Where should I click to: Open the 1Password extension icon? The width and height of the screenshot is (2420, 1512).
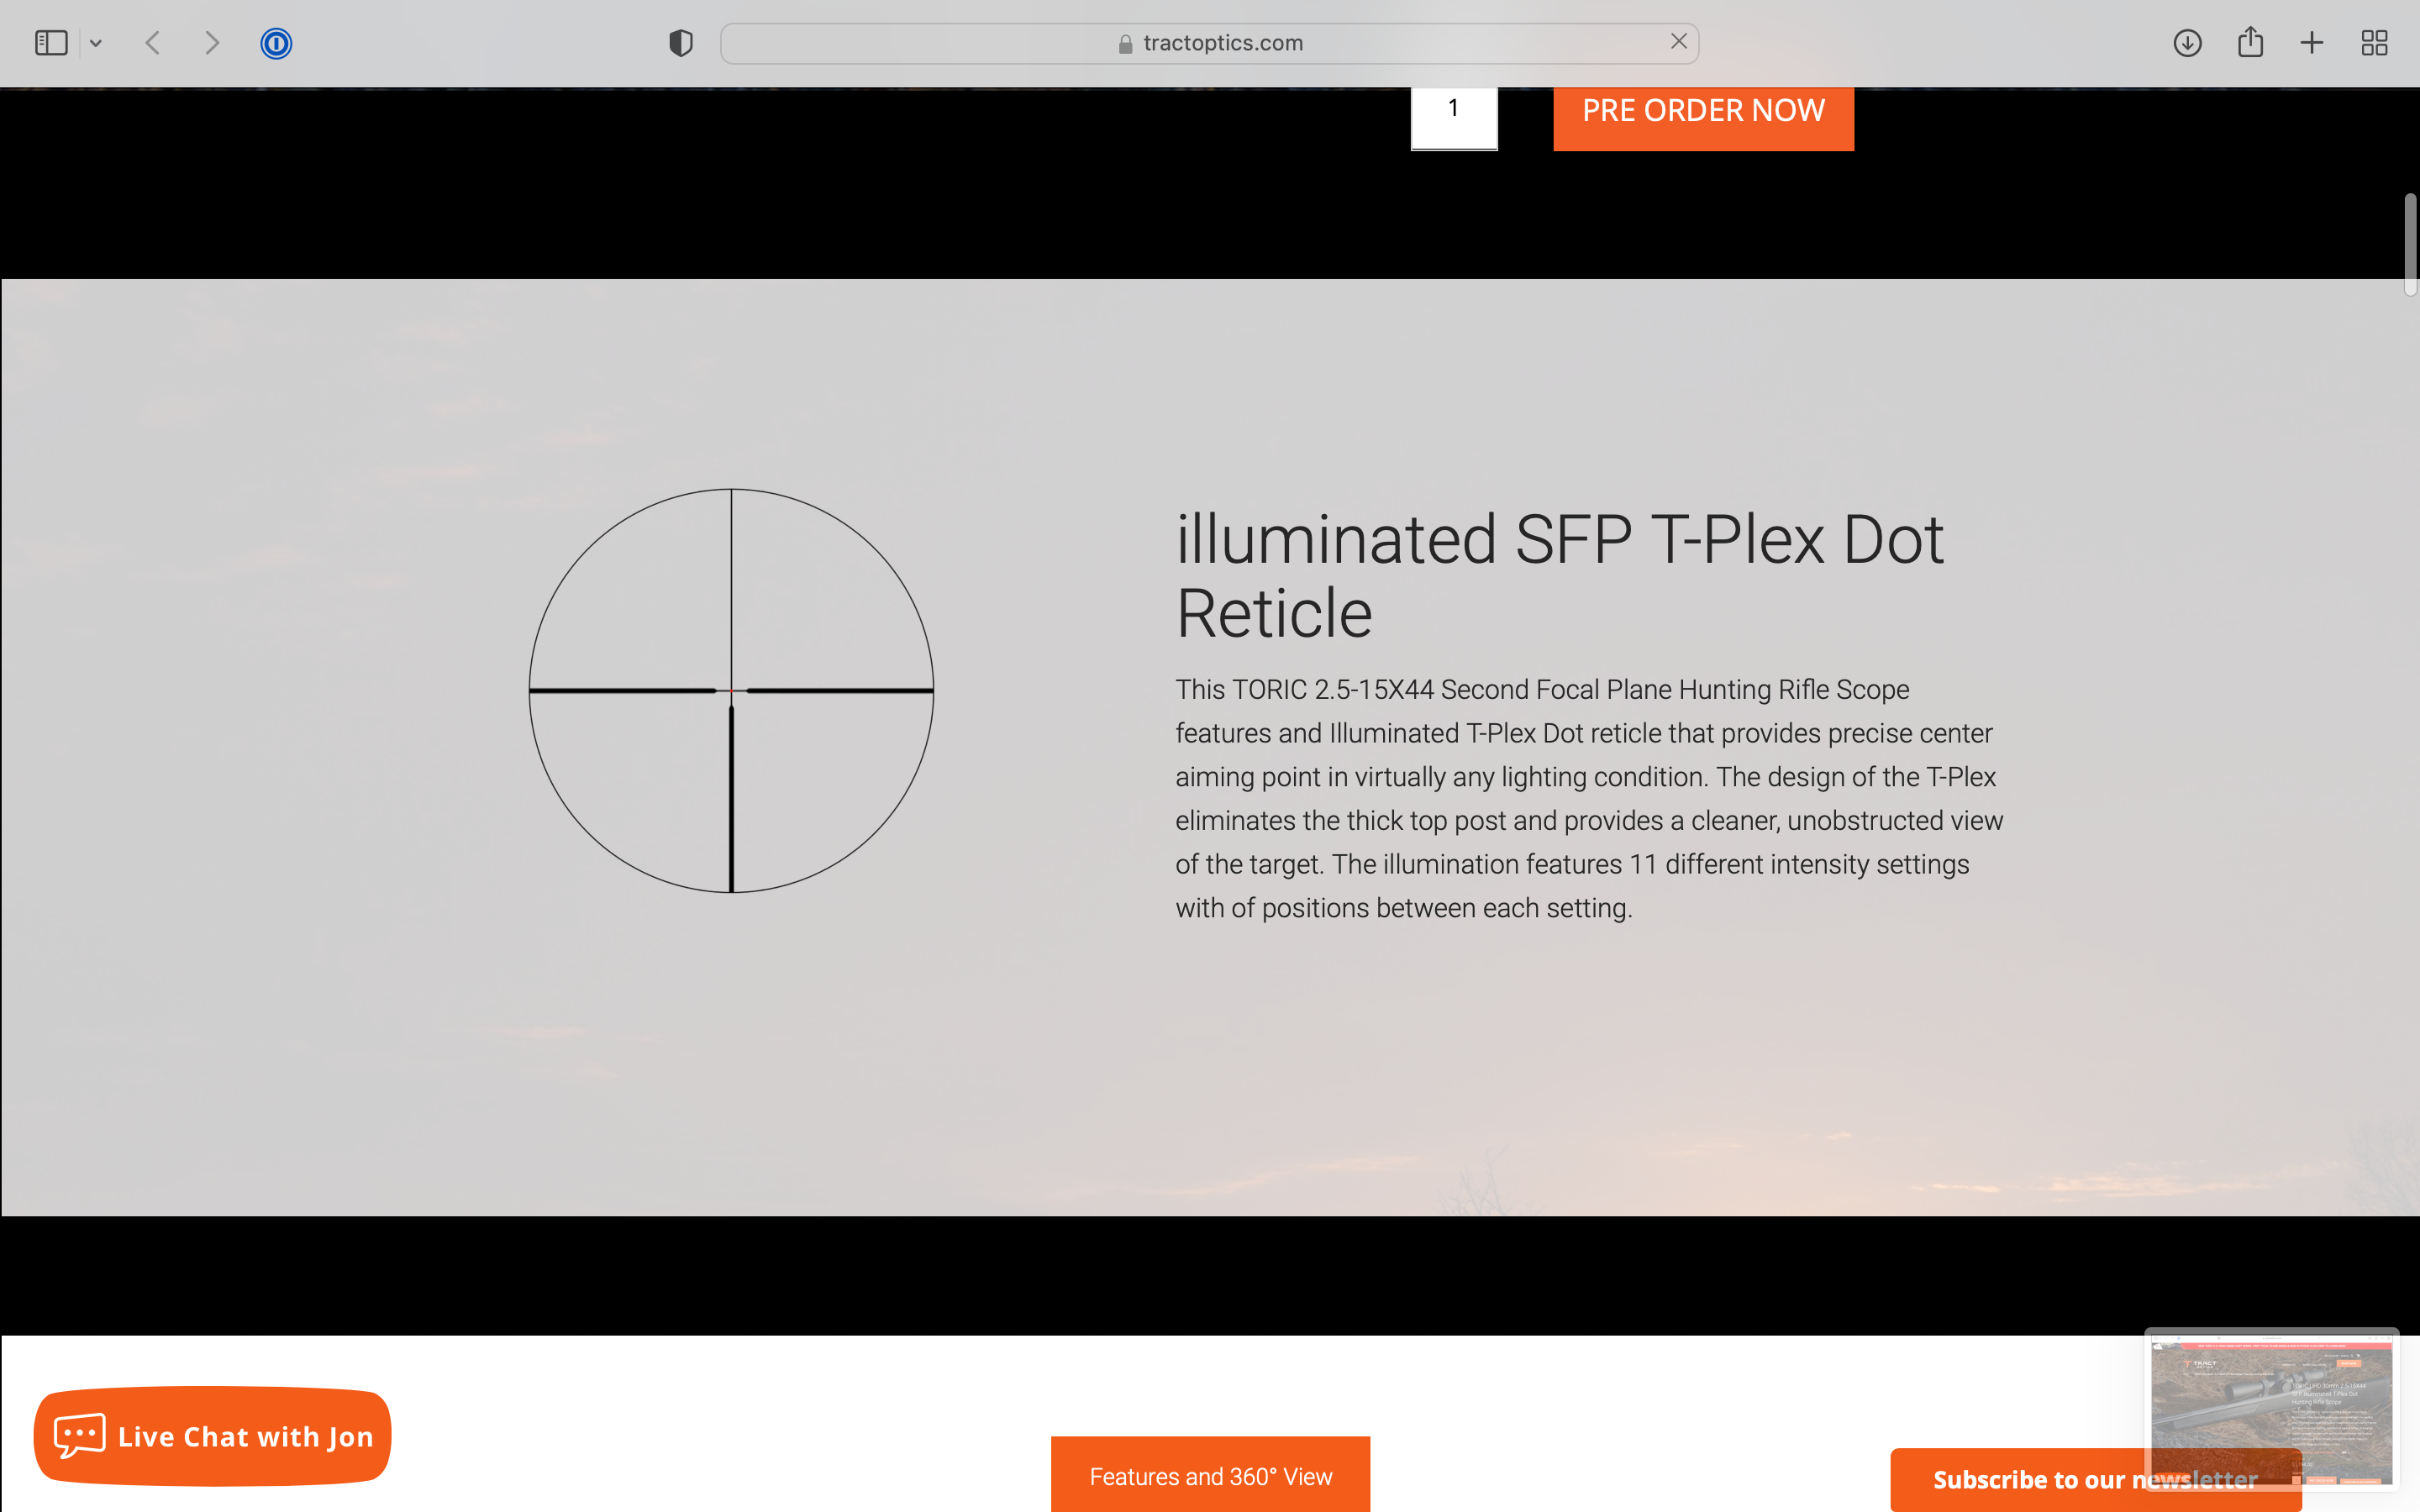point(276,43)
